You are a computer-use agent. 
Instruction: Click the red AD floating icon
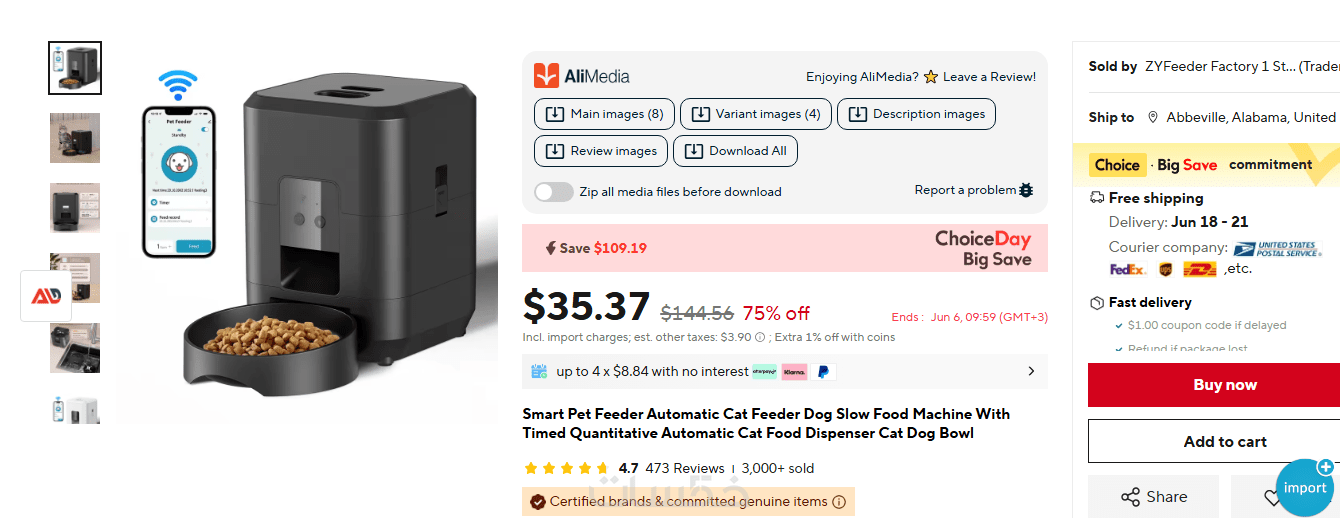tap(46, 296)
